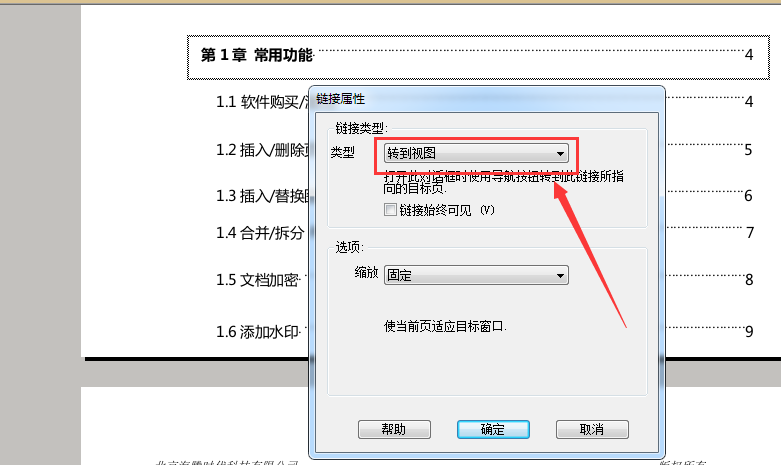The height and width of the screenshot is (465, 781).
Task: Click the 1.1 软件购买 contents entry
Action: tap(262, 102)
